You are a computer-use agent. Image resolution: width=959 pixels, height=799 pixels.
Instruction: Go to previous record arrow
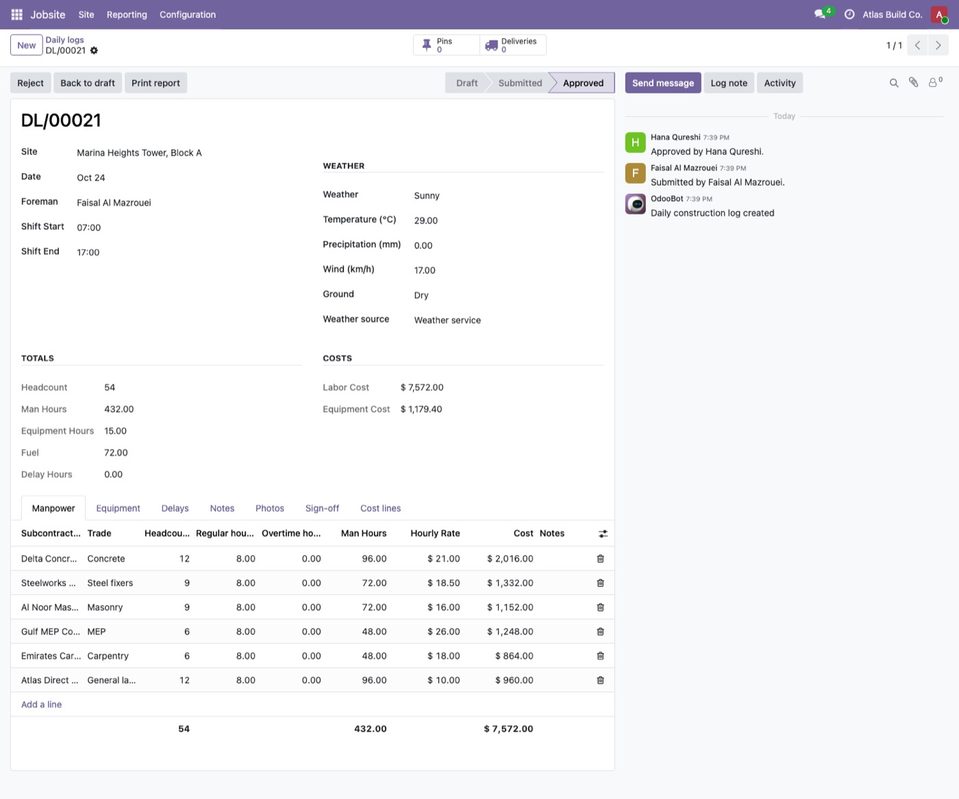pos(917,45)
